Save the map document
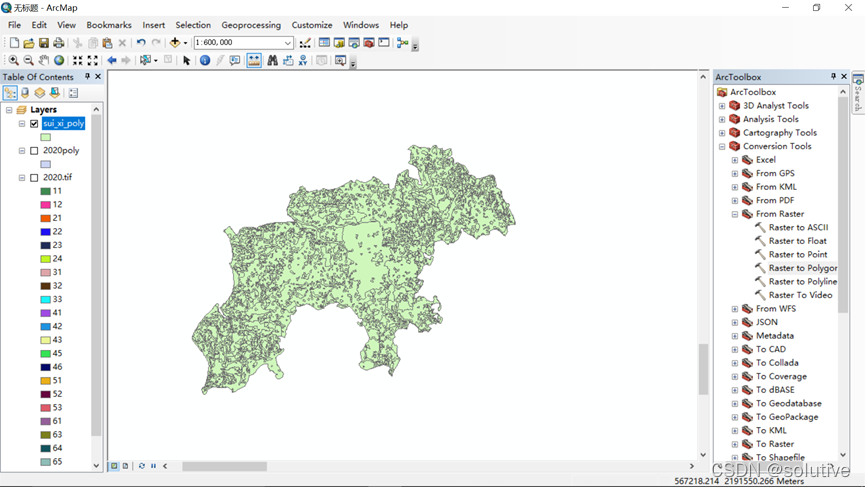This screenshot has height=487, width=865. tap(43, 43)
